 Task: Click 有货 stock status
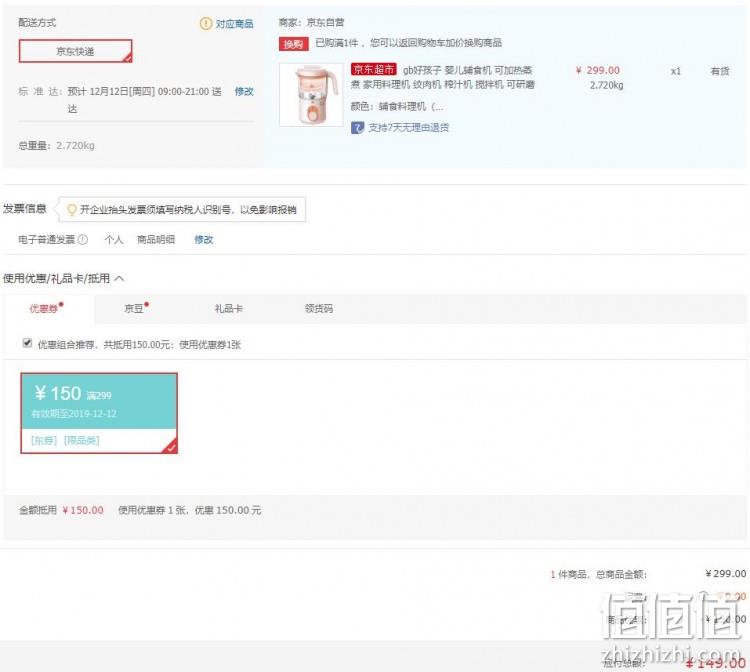click(x=720, y=71)
